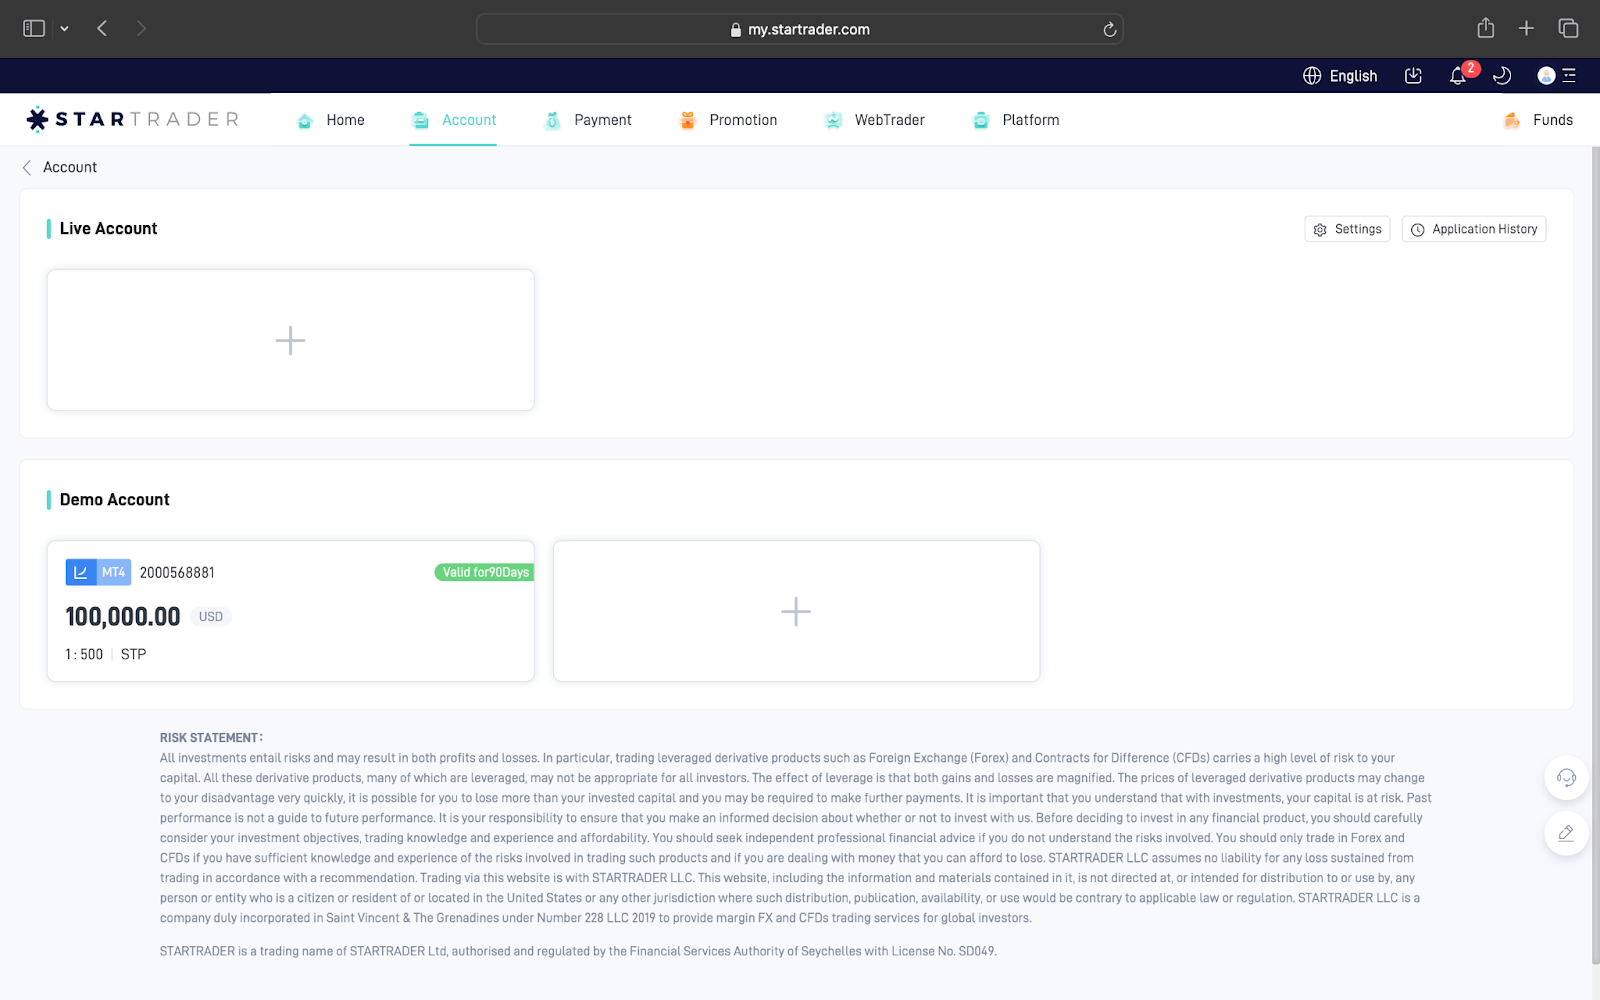1600x1000 pixels.
Task: Open the user profile avatar menu
Action: (x=1546, y=76)
